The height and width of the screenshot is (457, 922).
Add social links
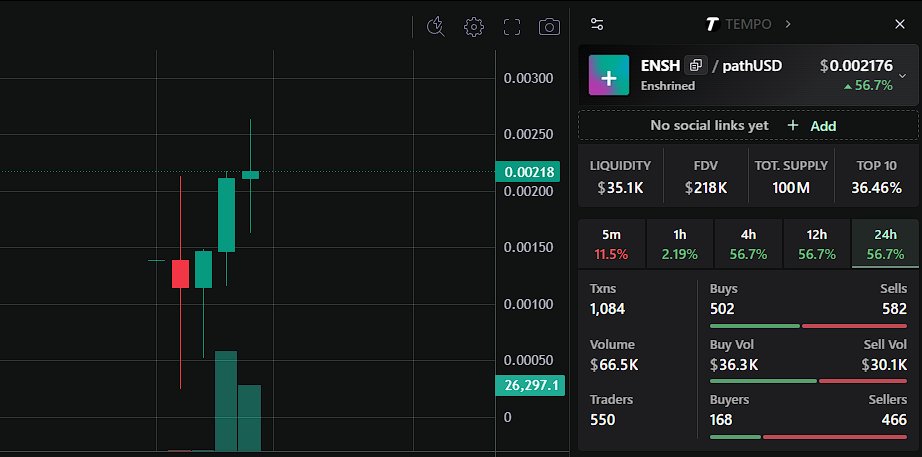point(823,126)
